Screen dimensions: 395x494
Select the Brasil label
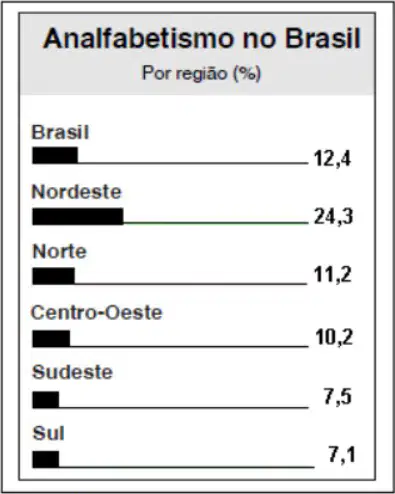point(60,132)
